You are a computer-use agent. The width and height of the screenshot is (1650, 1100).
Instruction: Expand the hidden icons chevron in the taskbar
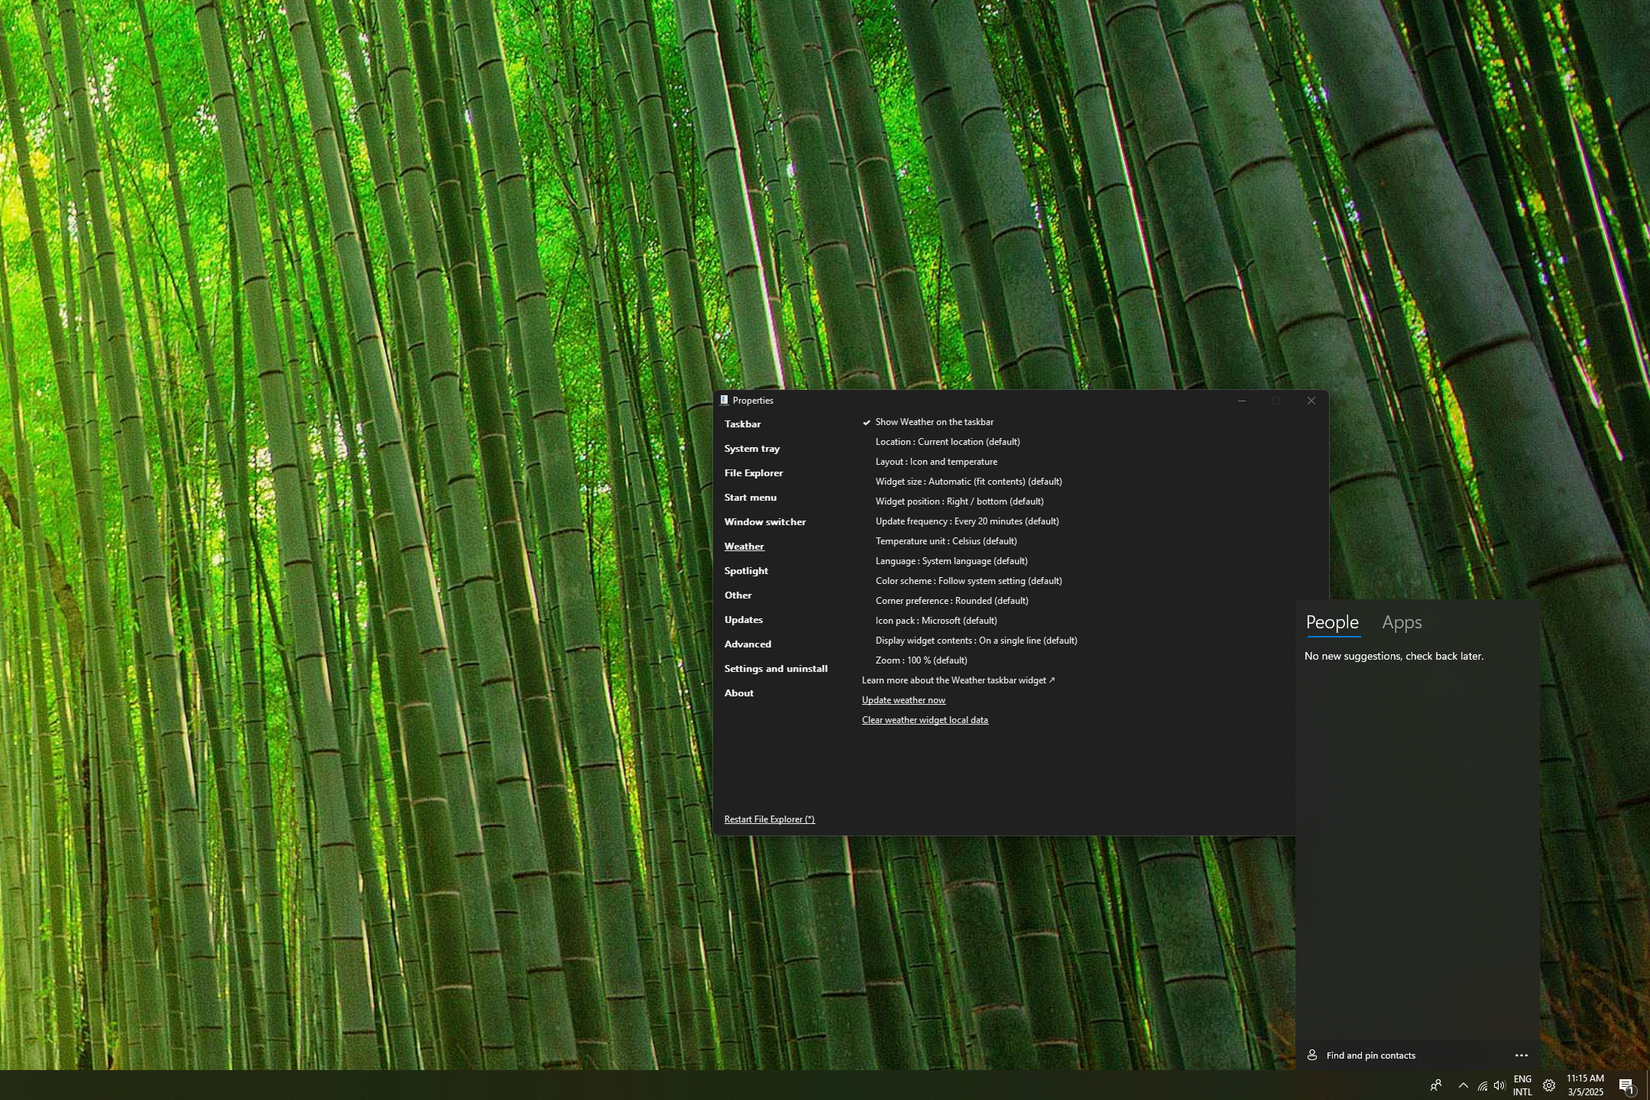click(x=1463, y=1085)
